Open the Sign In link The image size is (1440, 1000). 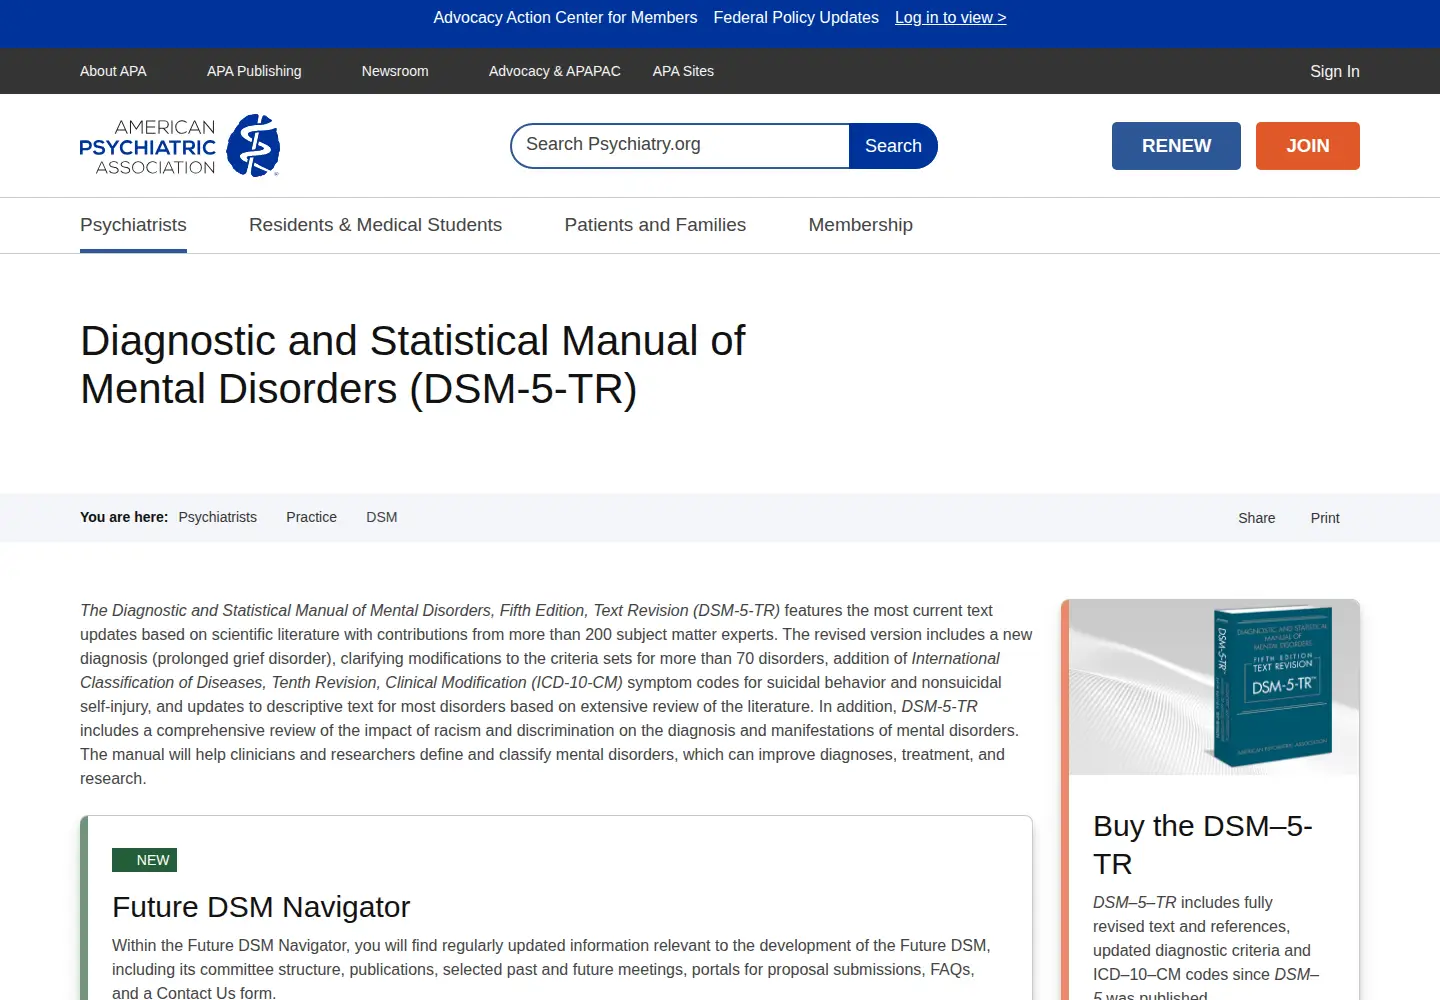[1335, 71]
